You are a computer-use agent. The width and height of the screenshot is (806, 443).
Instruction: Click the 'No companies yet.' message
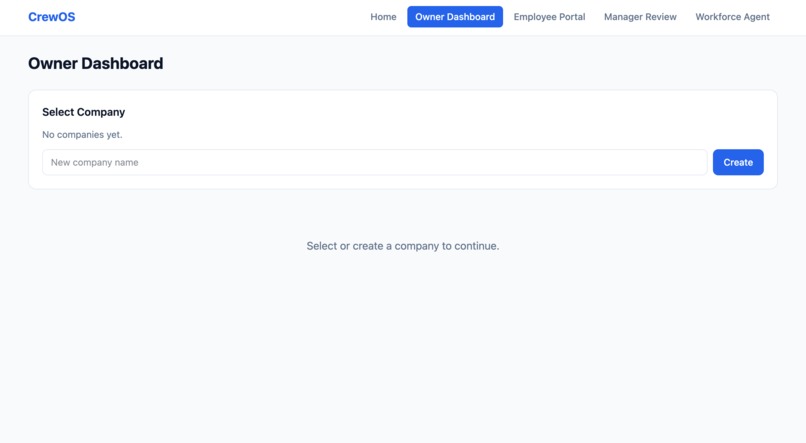(x=82, y=135)
